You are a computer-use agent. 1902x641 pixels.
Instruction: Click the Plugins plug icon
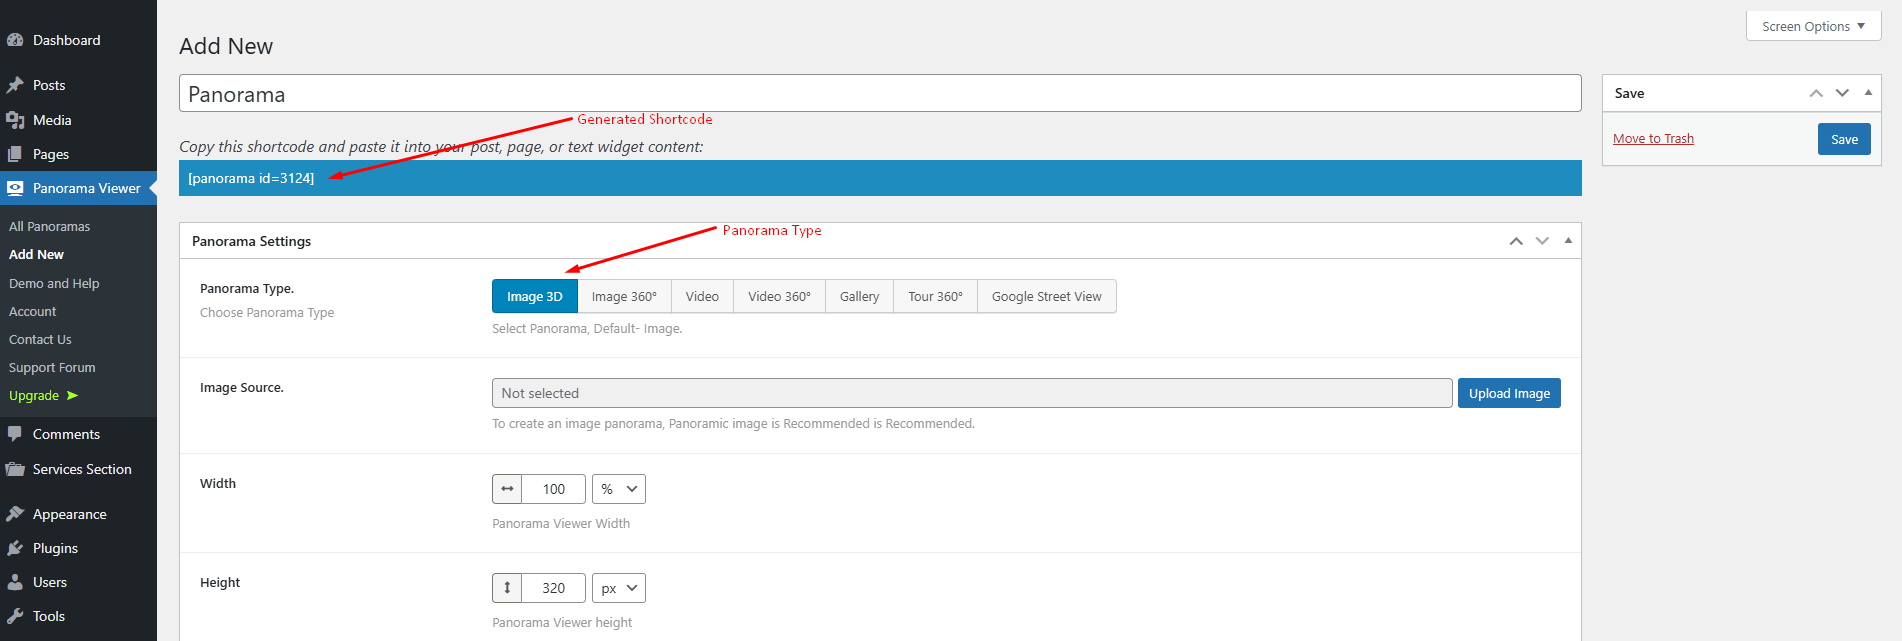click(x=15, y=548)
